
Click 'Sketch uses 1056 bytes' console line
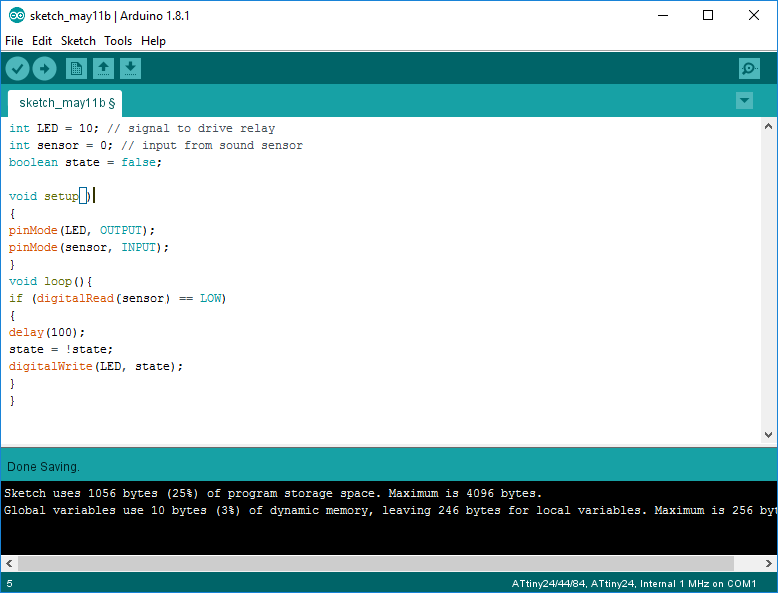(x=273, y=494)
